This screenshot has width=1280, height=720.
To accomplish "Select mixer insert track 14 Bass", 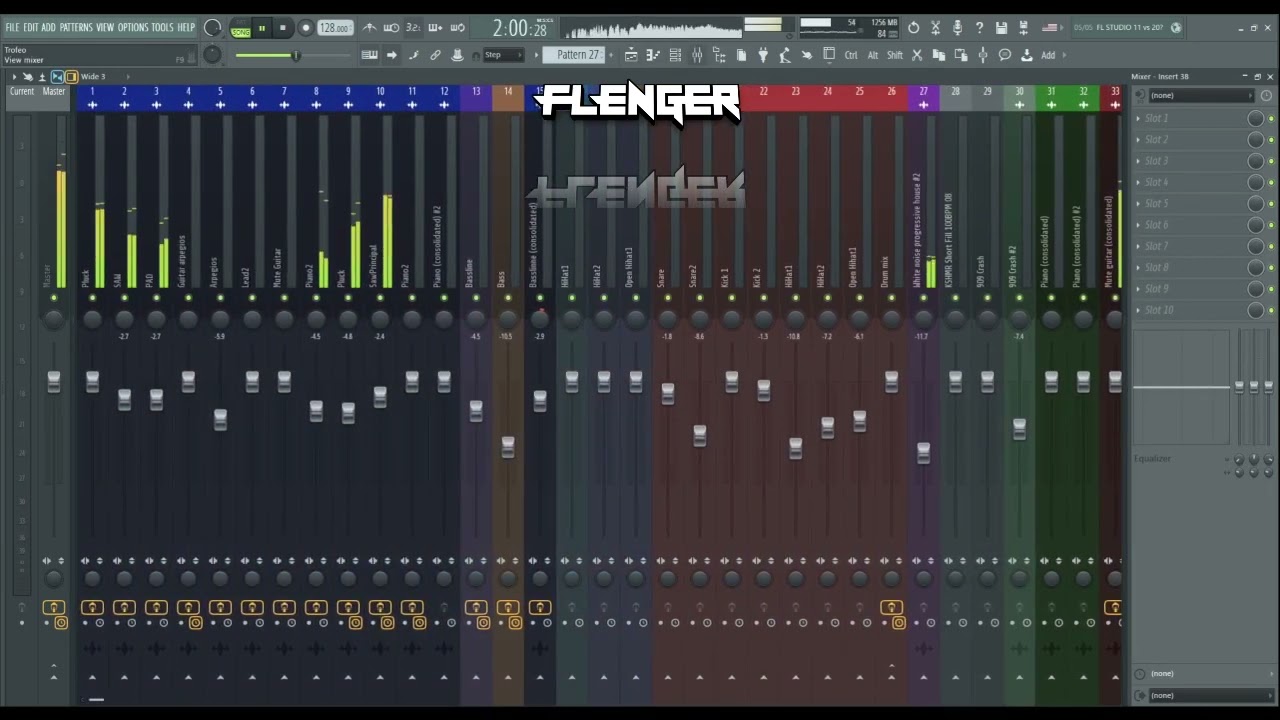I will (x=508, y=91).
